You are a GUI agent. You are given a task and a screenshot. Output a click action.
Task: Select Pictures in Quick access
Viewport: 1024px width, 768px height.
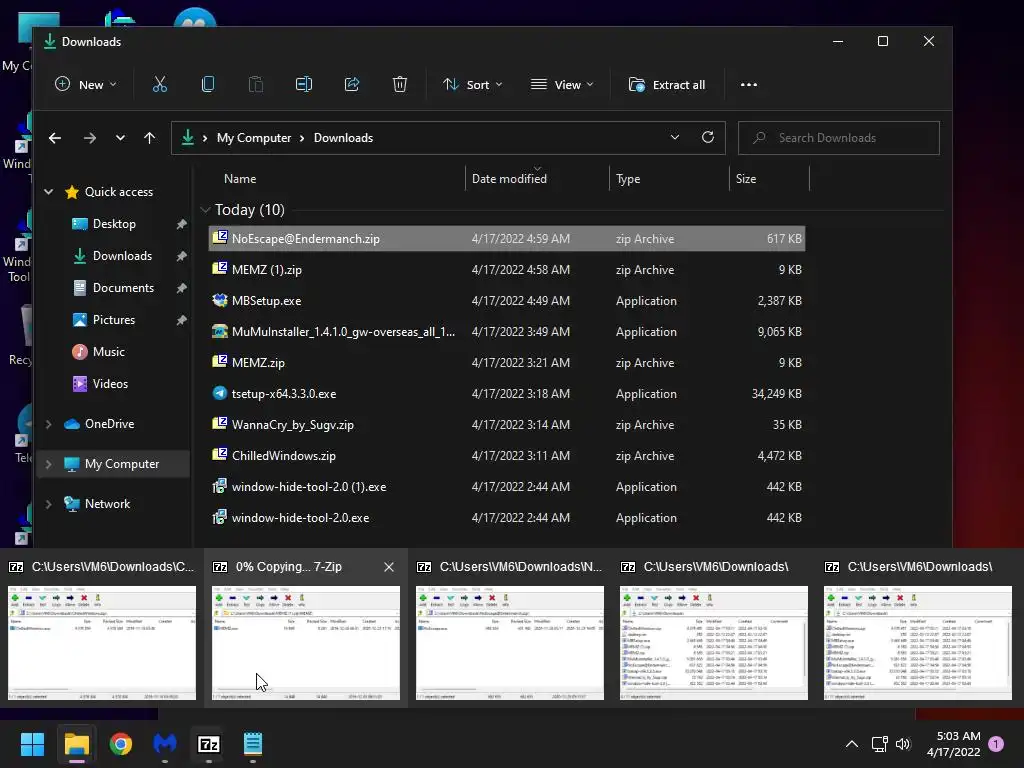click(114, 319)
